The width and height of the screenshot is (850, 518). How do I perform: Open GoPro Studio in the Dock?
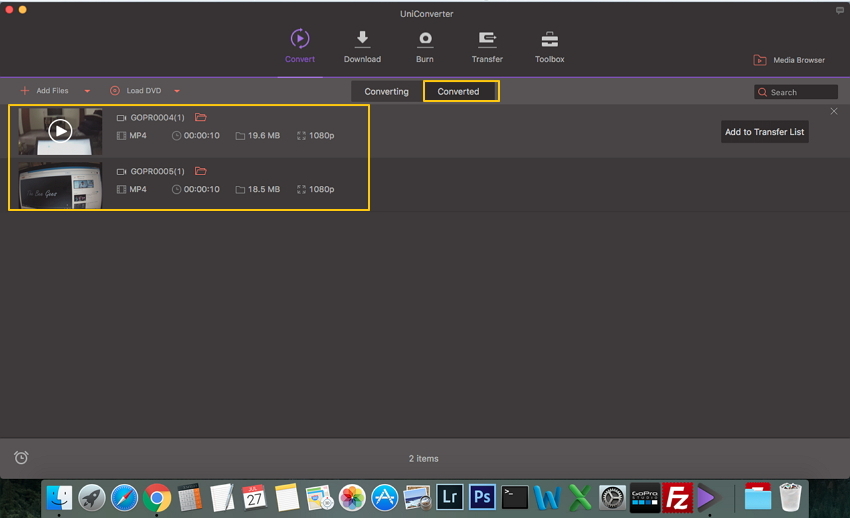(645, 497)
